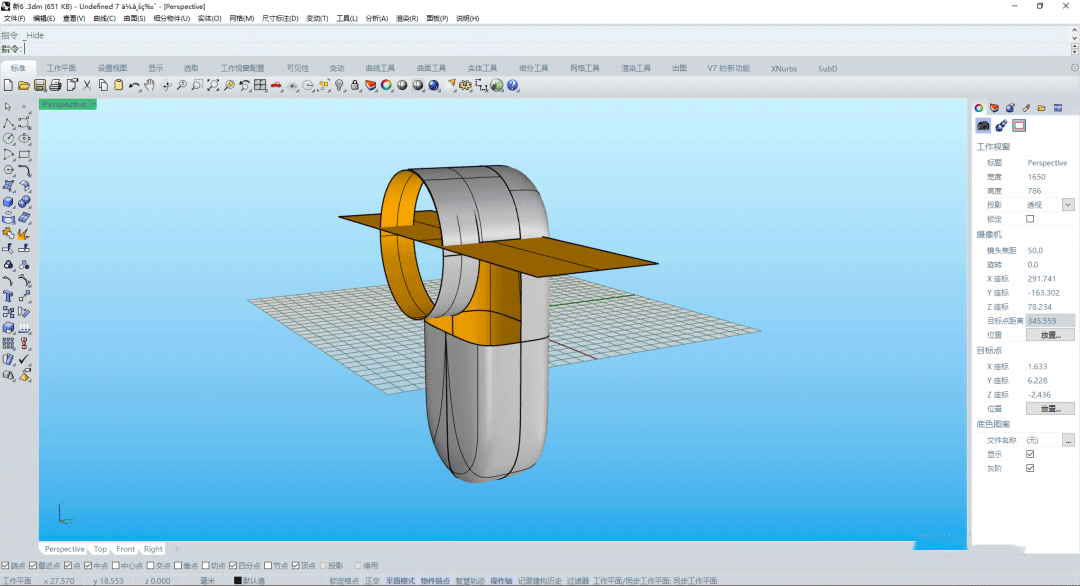Open the Perspective viewport title menu
Viewport: 1080px width, 586px height.
click(67, 104)
